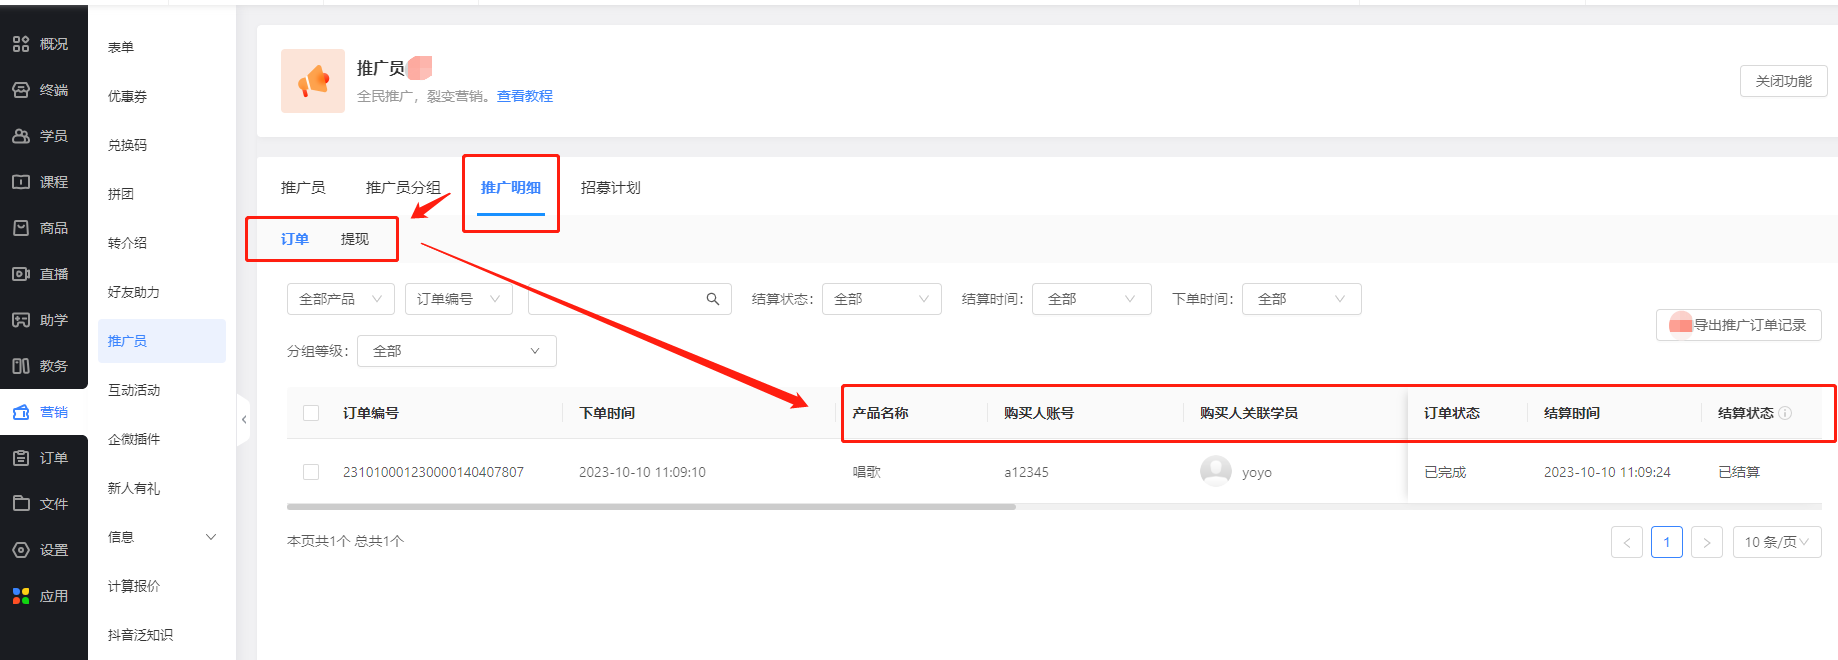This screenshot has width=1838, height=660.
Task: Open the 概况 overview icon in sidebar
Action: [21, 44]
